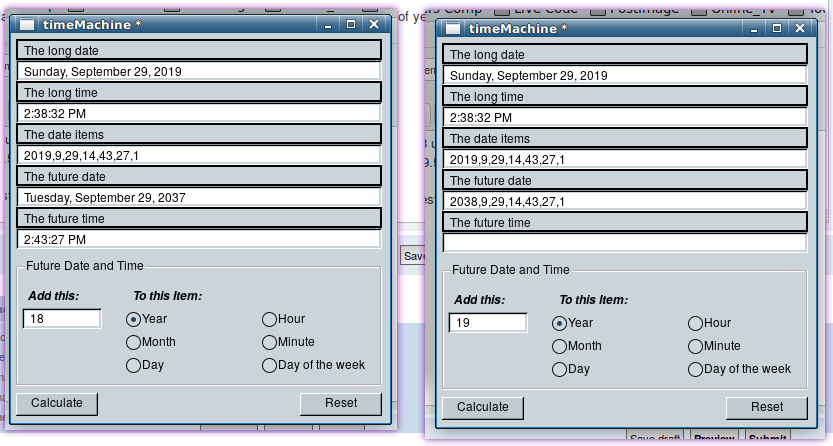This screenshot has width=833, height=446.
Task: Click Calculate in left timeMachine window
Action: (57, 404)
